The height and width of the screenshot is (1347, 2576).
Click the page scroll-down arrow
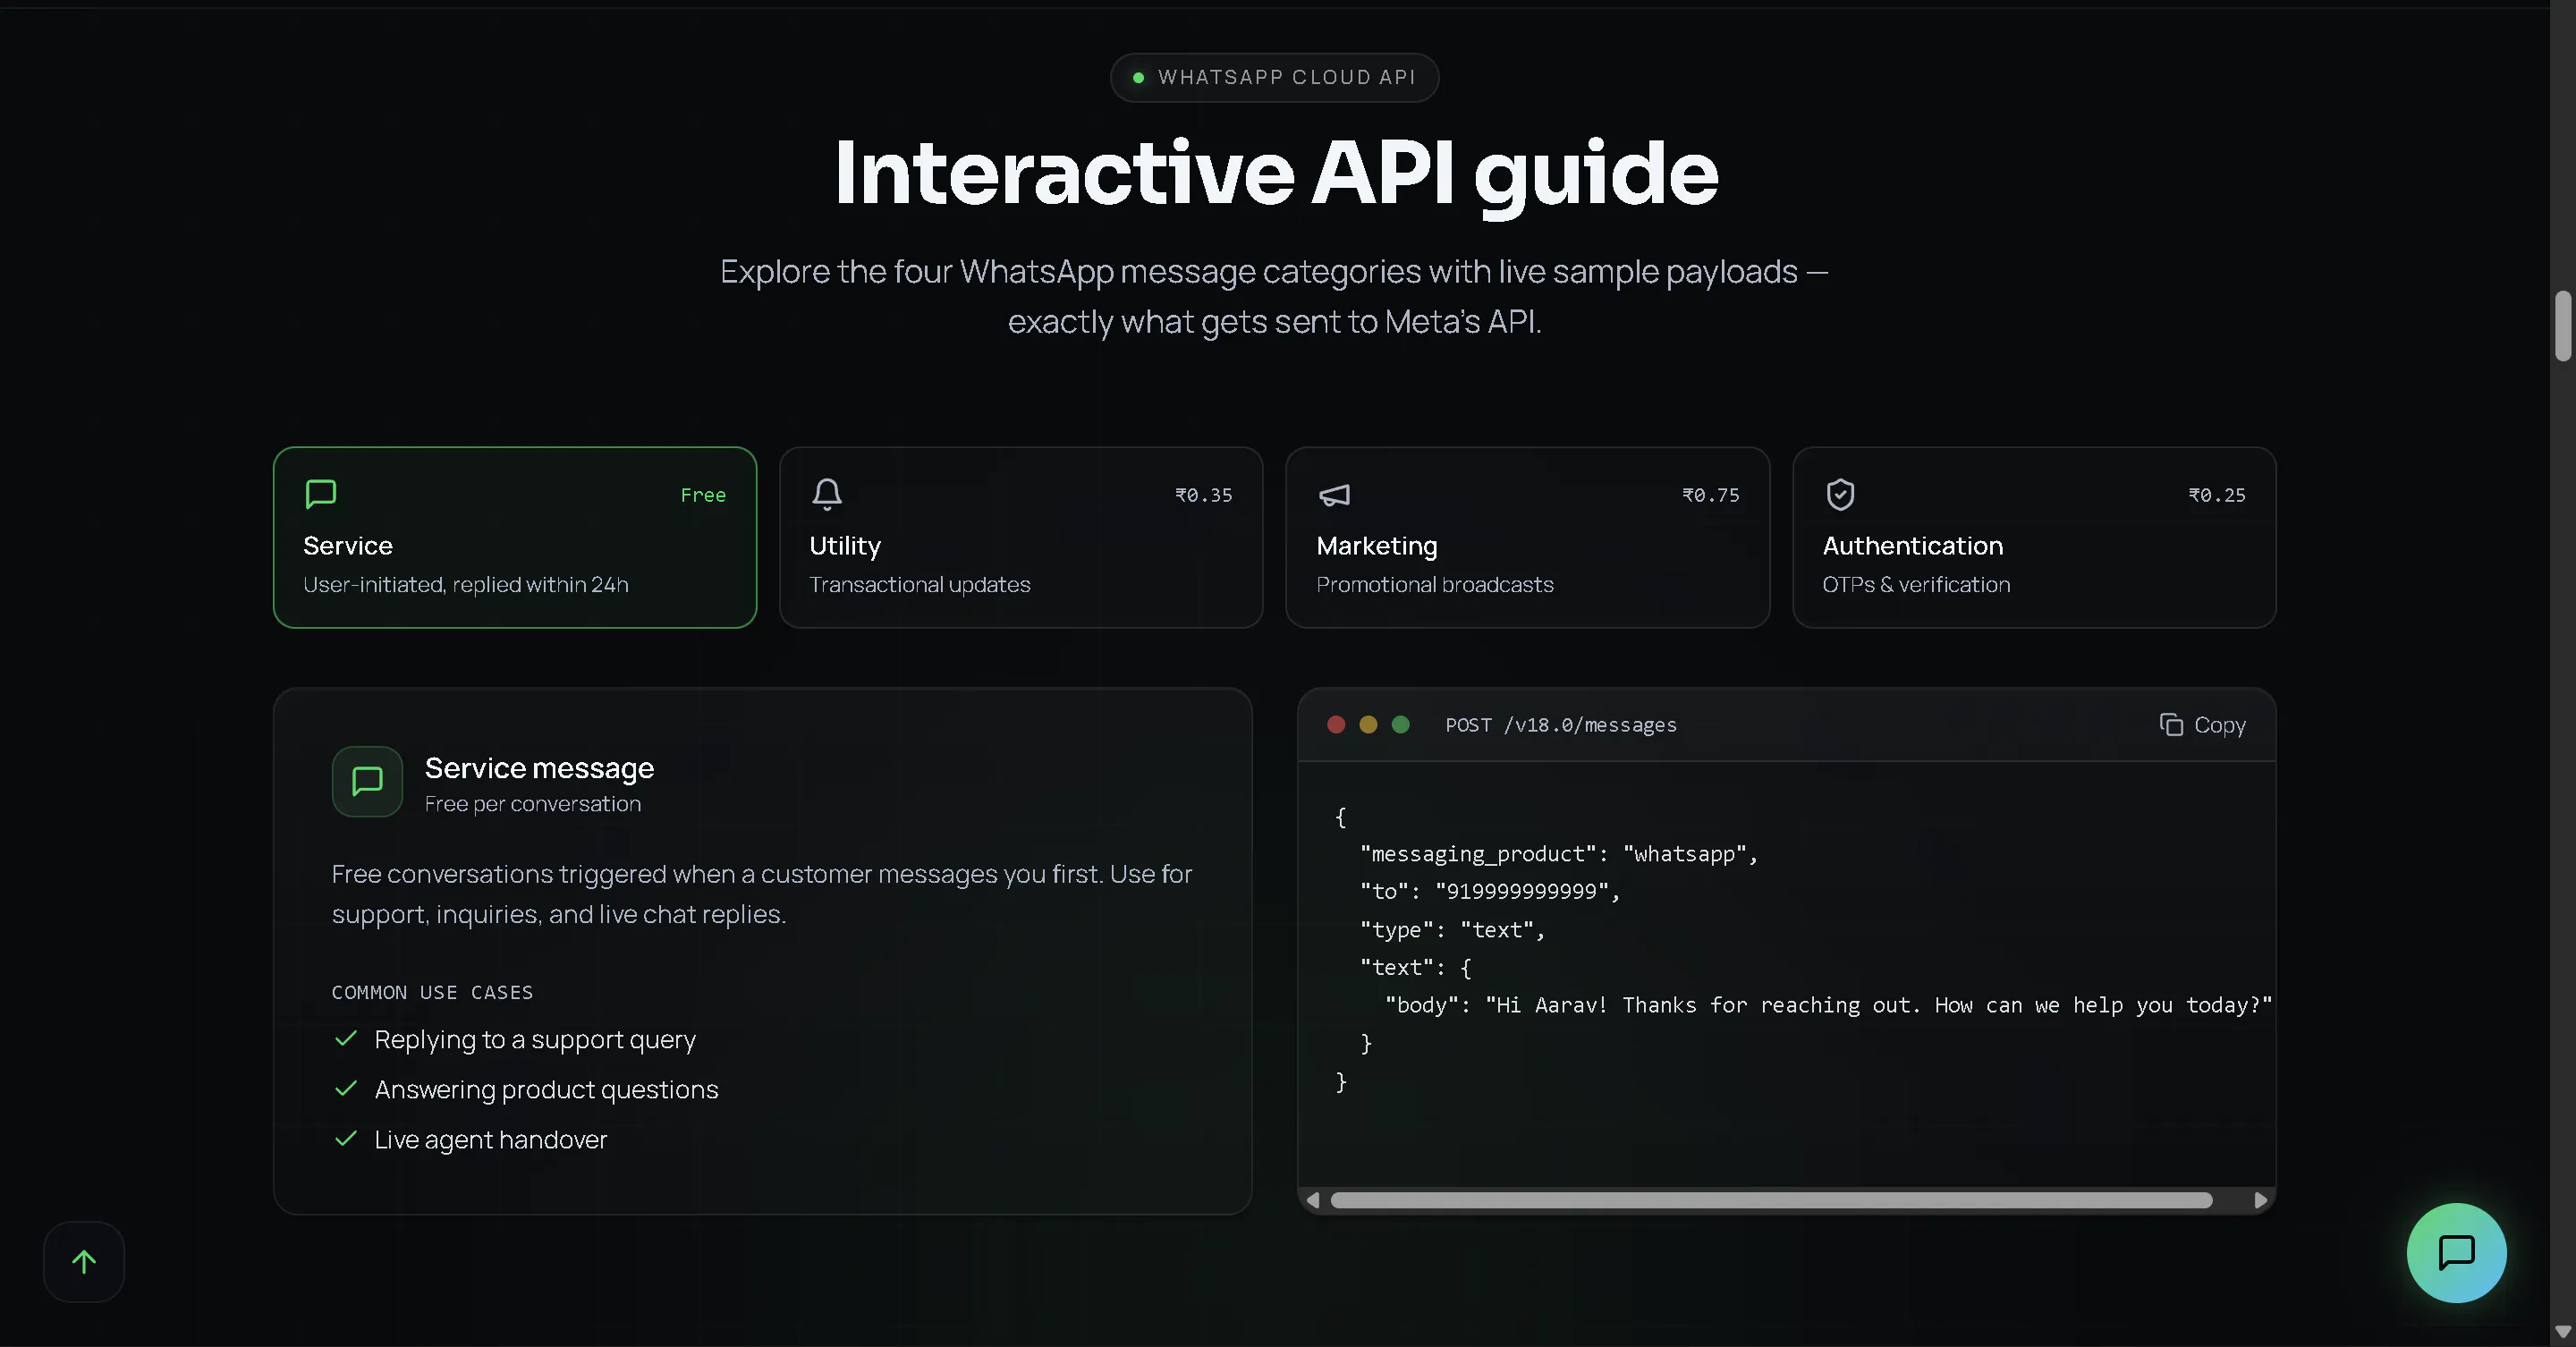click(2562, 1332)
